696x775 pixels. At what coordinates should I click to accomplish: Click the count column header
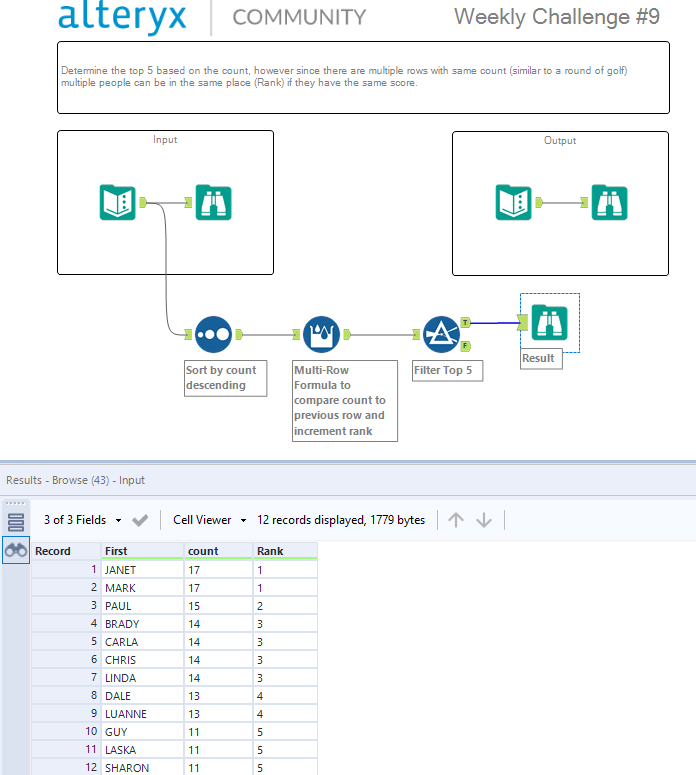pyautogui.click(x=218, y=551)
